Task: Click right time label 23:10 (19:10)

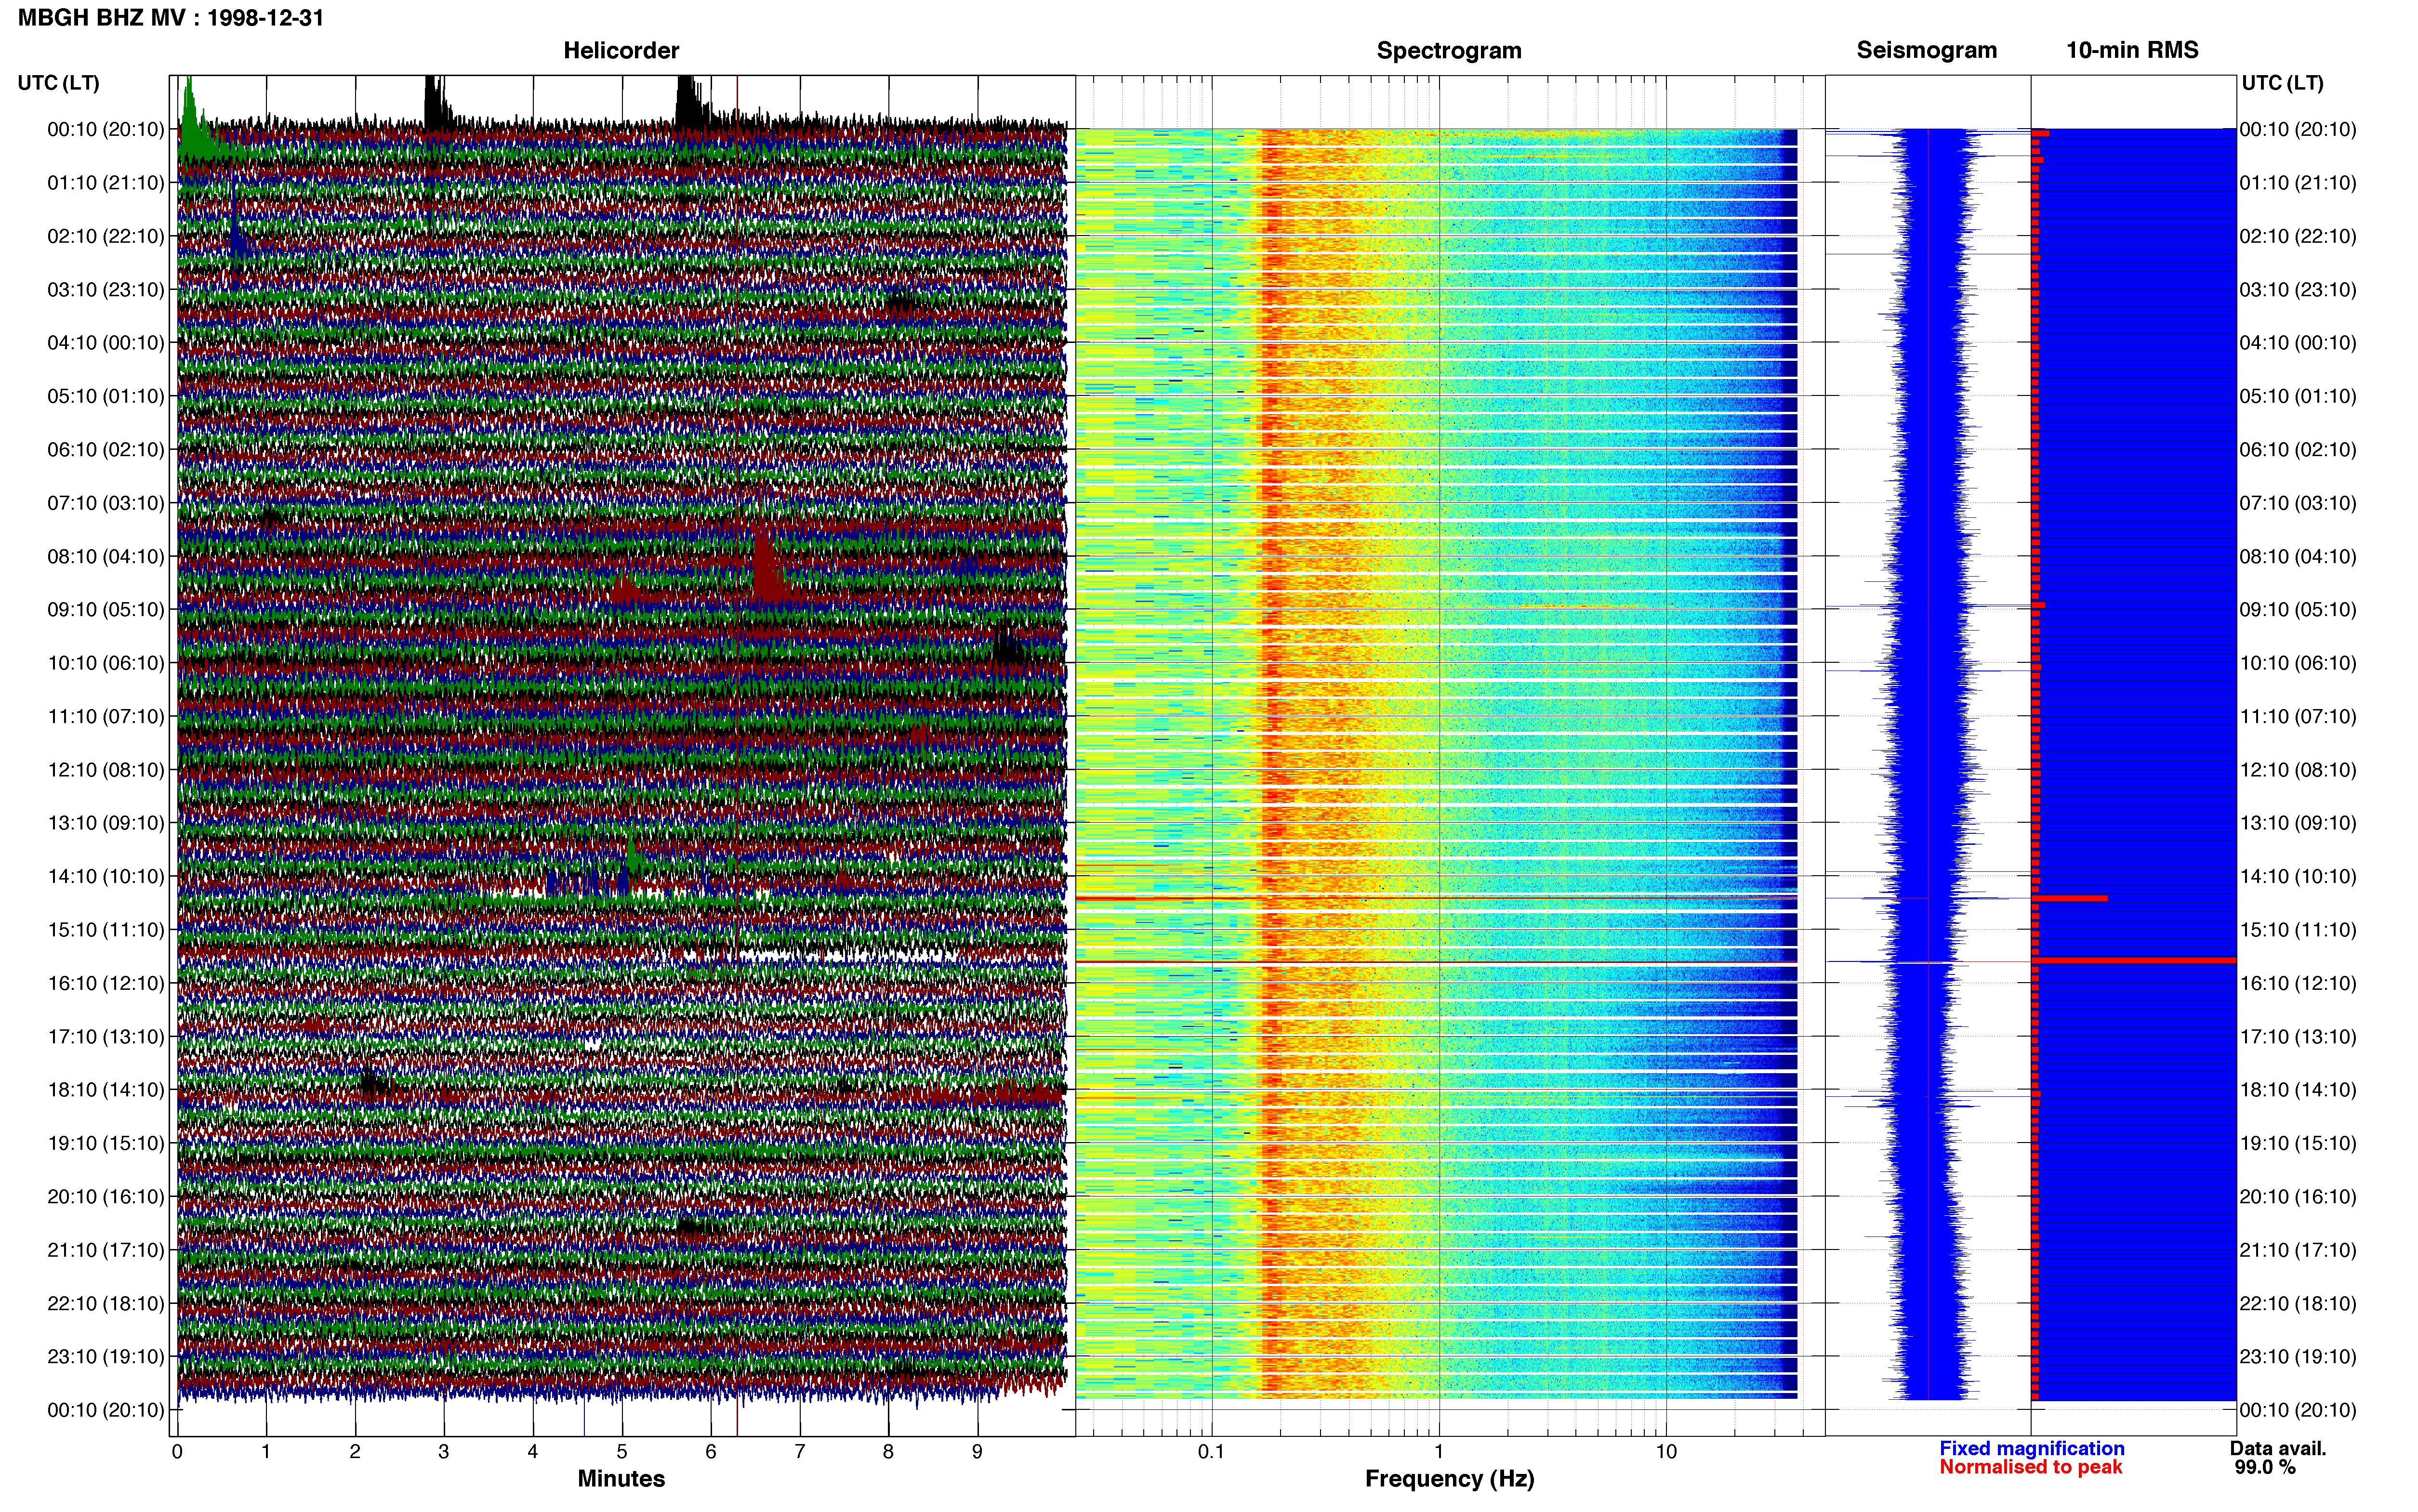Action: tap(2298, 1357)
